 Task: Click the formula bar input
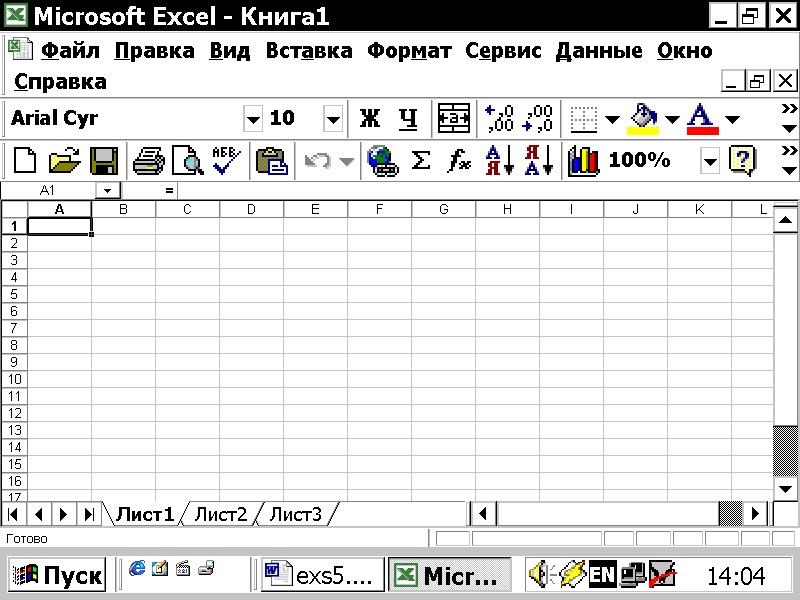click(x=487, y=191)
